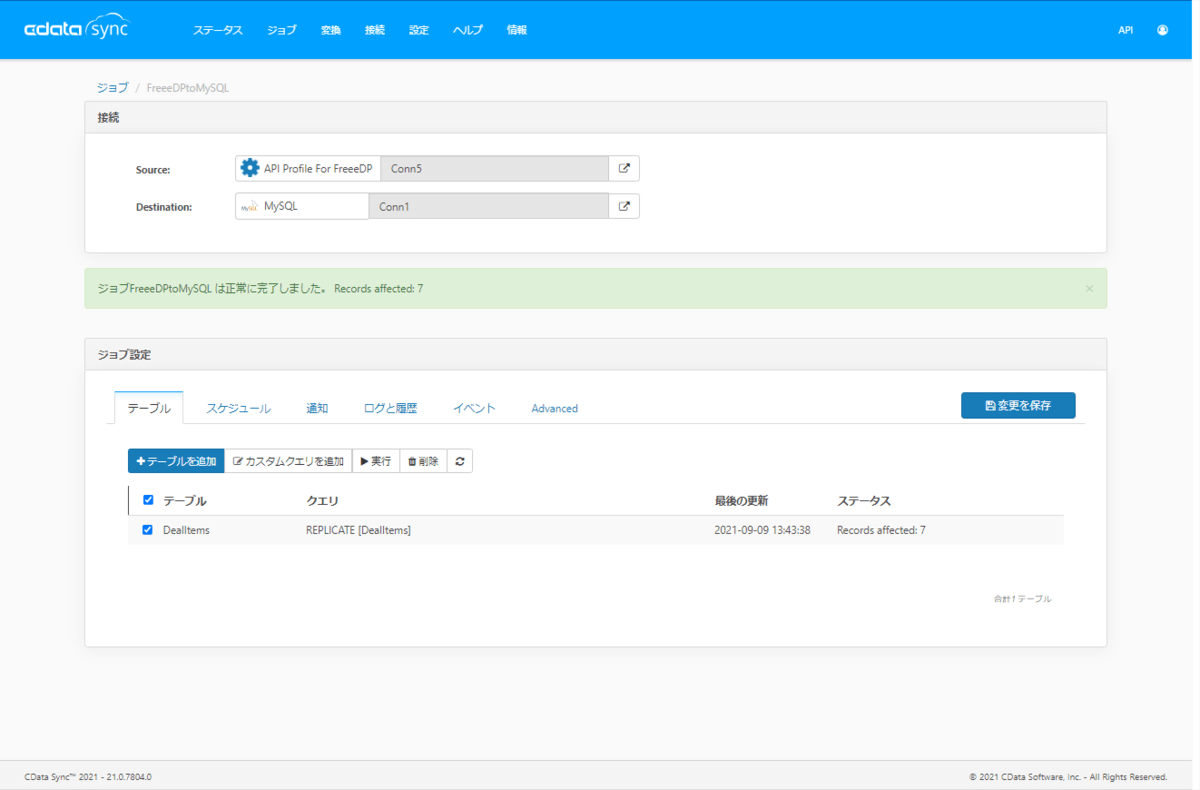Screen dimensions: 1200x790
Task: Open the user account icon
Action: 1162,30
